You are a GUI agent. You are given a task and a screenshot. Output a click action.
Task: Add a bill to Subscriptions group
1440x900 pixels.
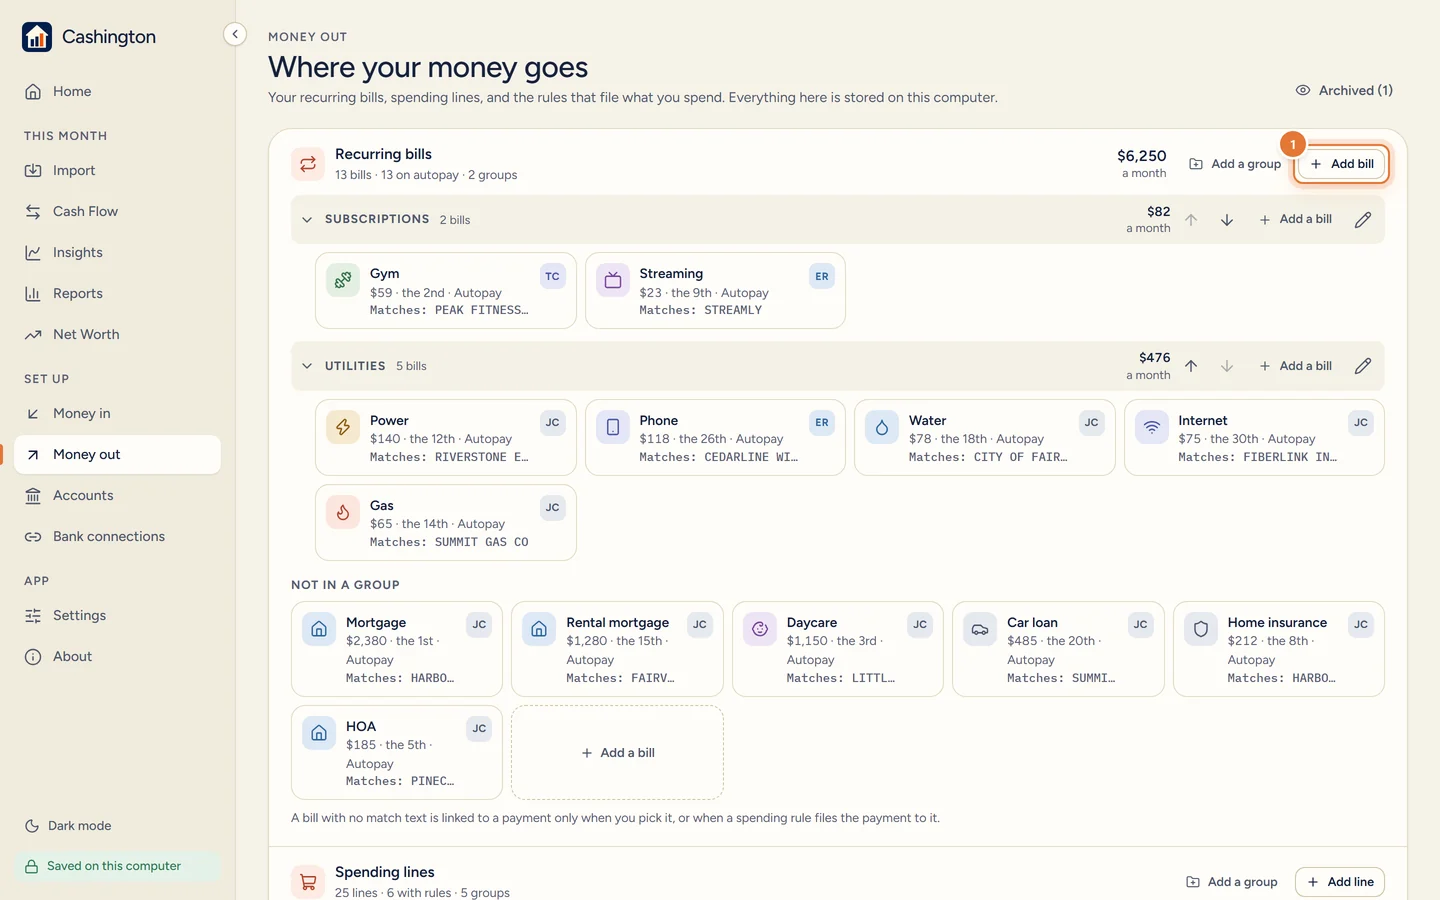point(1295,220)
